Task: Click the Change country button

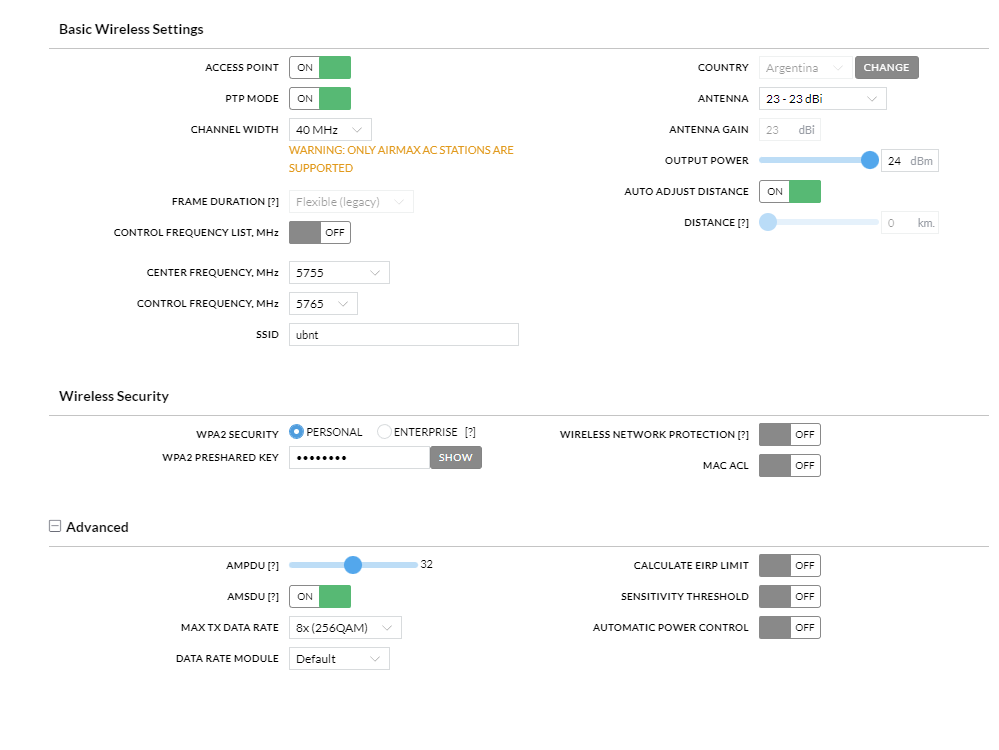Action: pos(886,68)
